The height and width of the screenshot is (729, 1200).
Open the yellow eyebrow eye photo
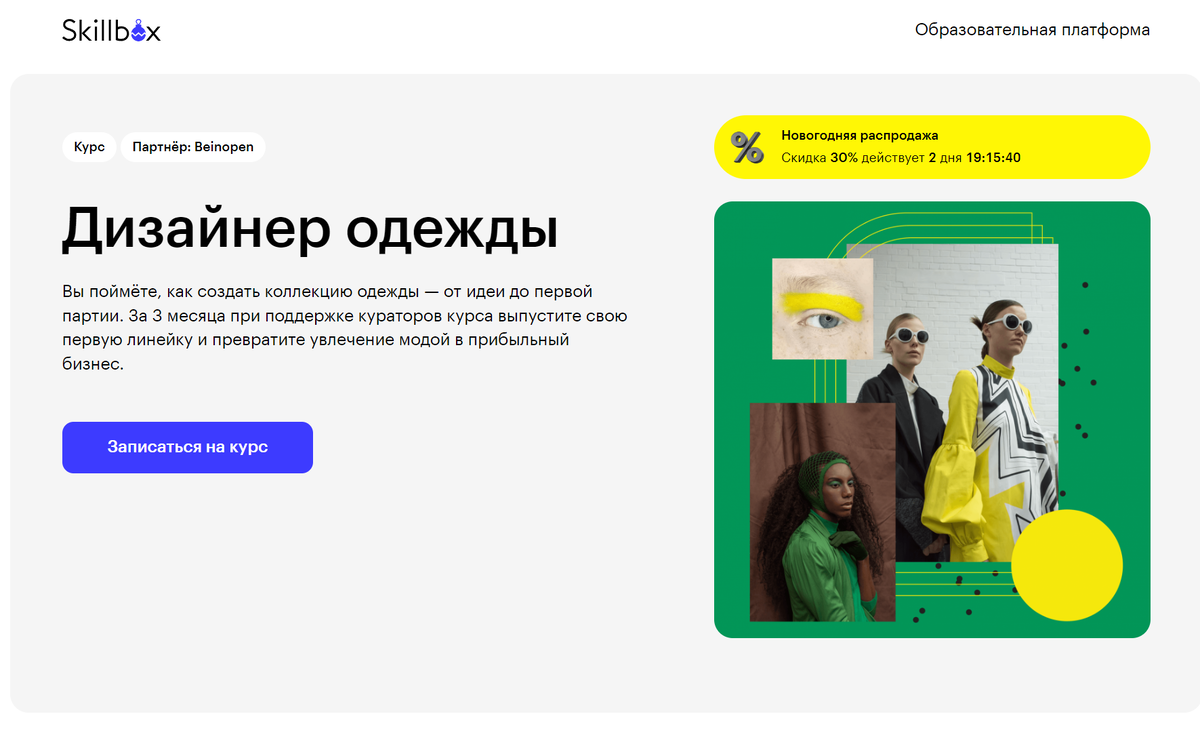[x=823, y=309]
